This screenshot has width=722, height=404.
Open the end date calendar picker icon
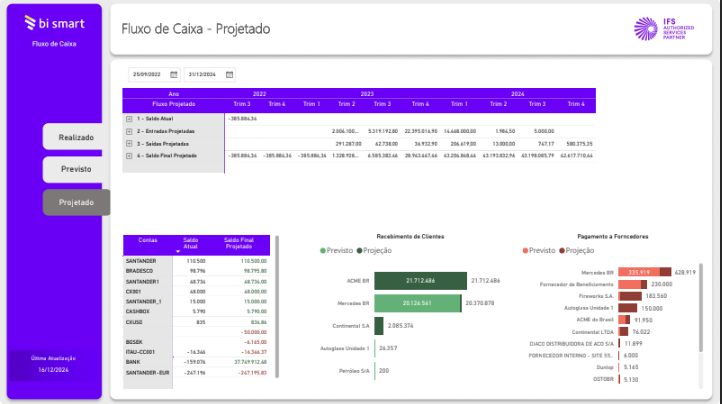[229, 74]
